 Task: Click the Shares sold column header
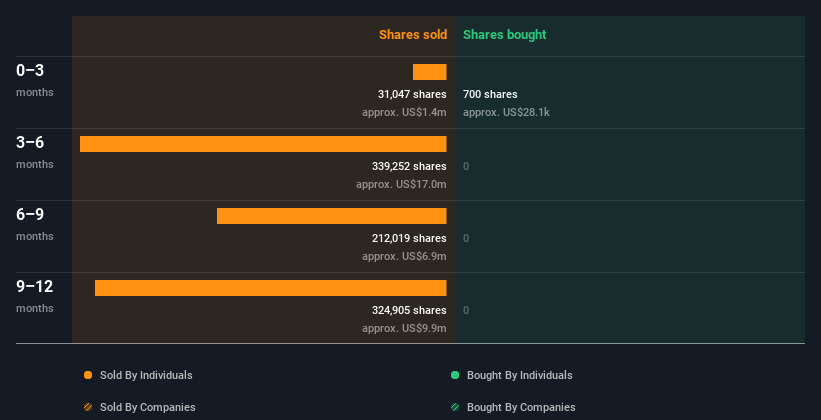(x=413, y=35)
